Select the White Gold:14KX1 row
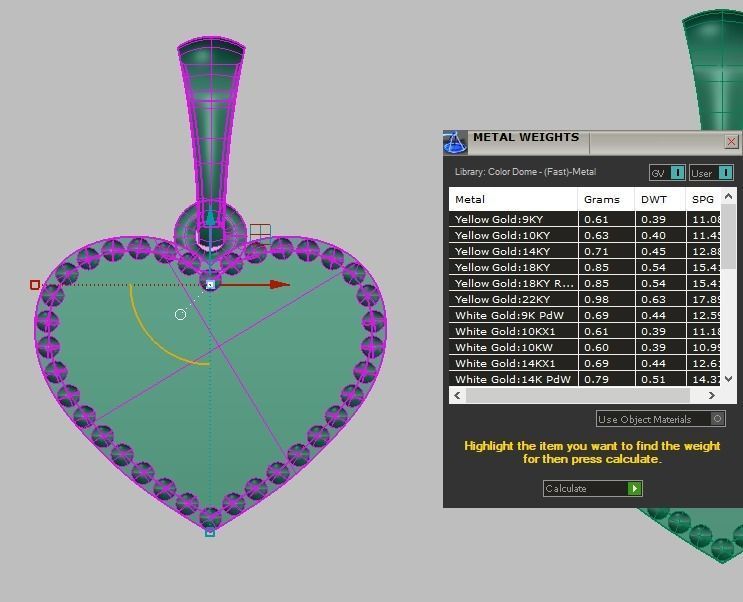Image resolution: width=743 pixels, height=602 pixels. coord(585,364)
